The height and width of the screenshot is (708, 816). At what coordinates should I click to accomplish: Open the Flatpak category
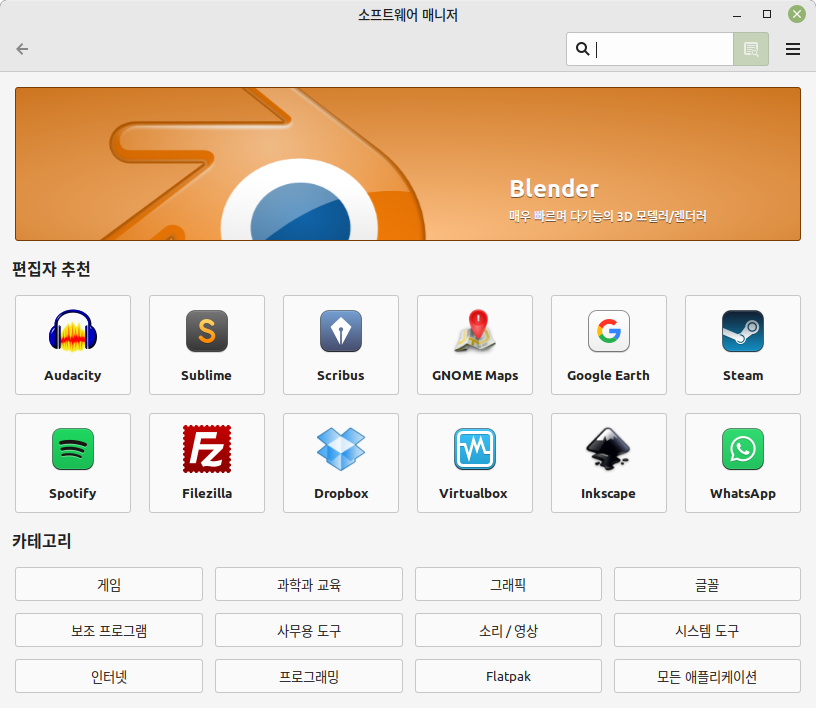point(508,676)
